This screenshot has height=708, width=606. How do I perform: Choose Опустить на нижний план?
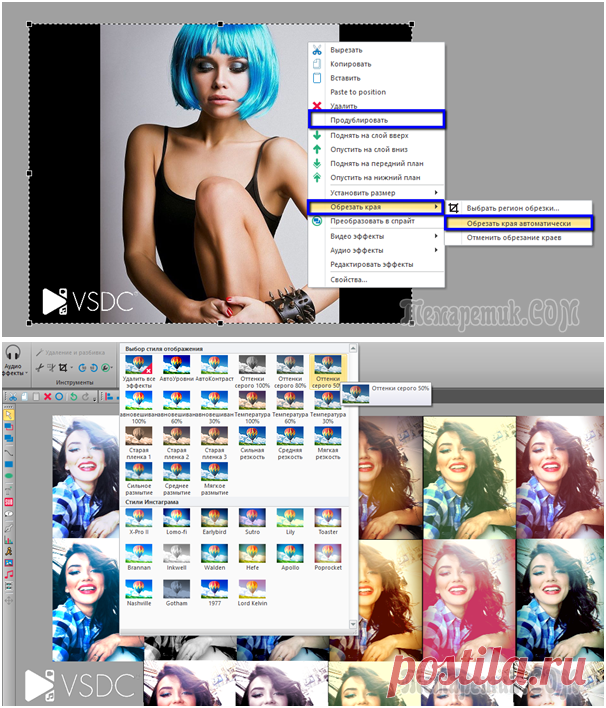click(376, 177)
